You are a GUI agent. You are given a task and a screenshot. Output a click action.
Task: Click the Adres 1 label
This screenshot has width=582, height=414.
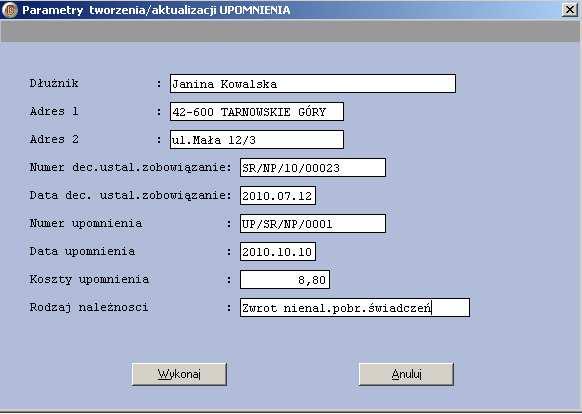[x=54, y=111]
